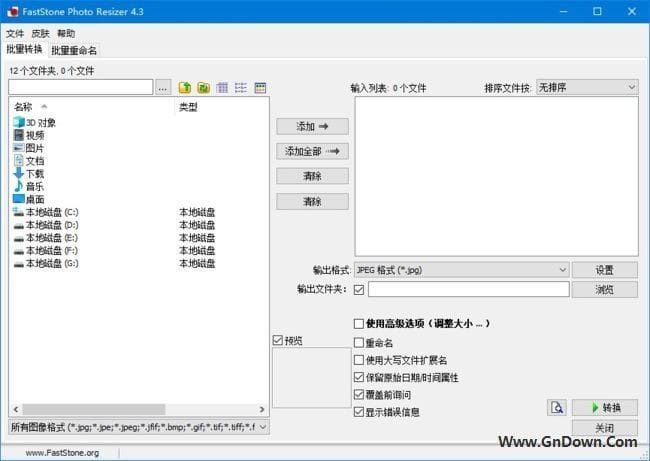This screenshot has width=650, height=461.
Task: Click the file list horizontal scrollbar thumb
Action: point(94,410)
